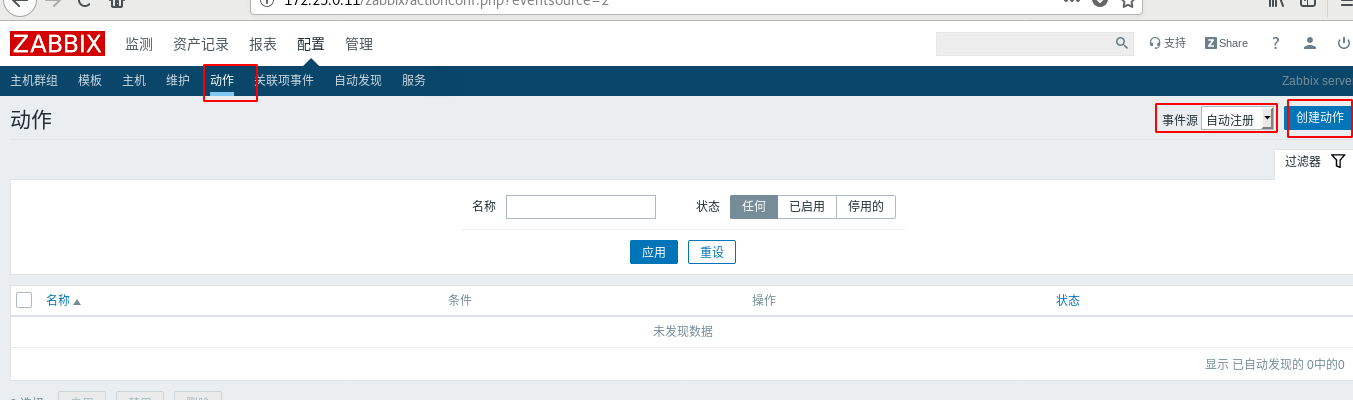Open the 资产记录 menu
The image size is (1353, 400).
point(201,44)
